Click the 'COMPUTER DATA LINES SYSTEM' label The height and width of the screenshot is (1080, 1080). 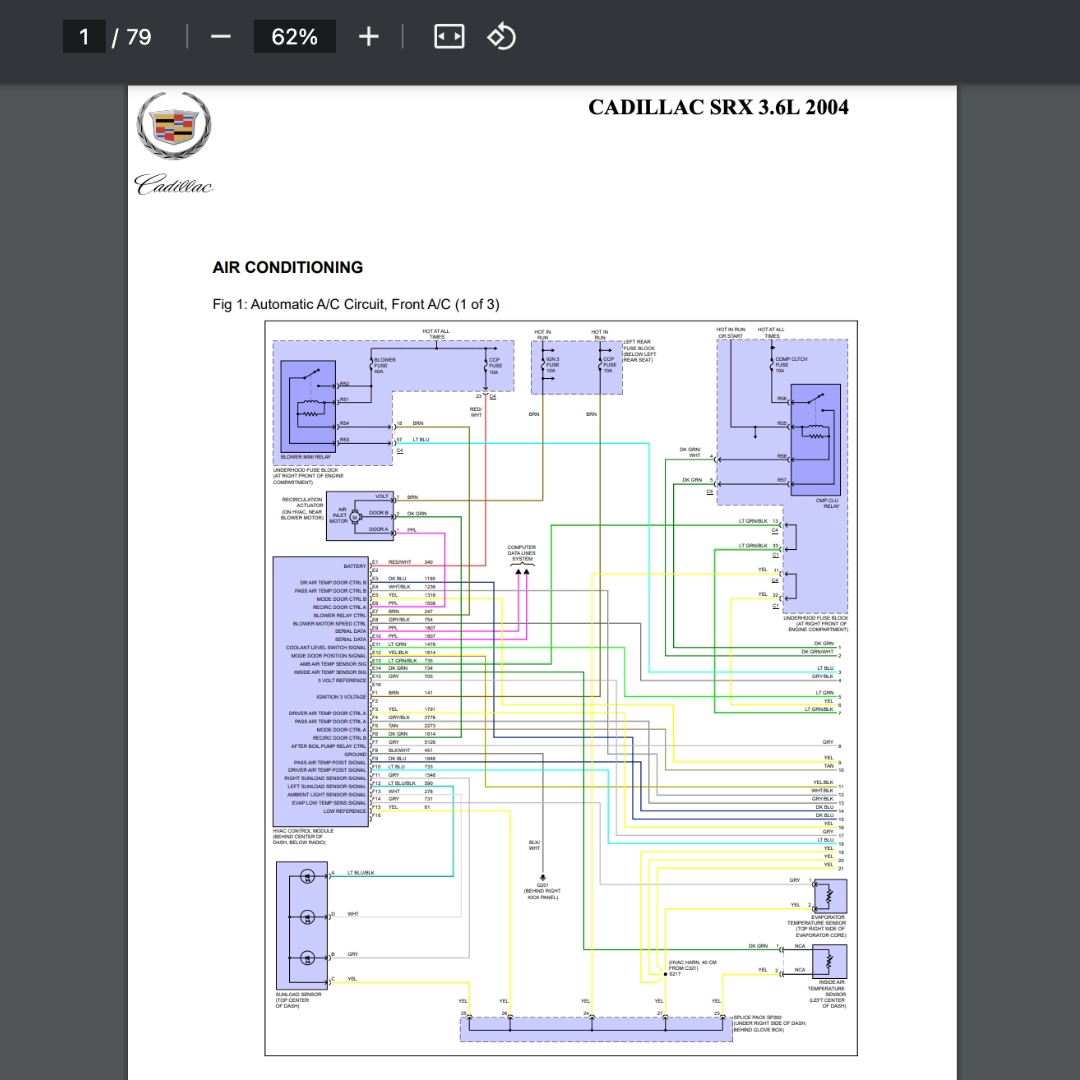521,553
